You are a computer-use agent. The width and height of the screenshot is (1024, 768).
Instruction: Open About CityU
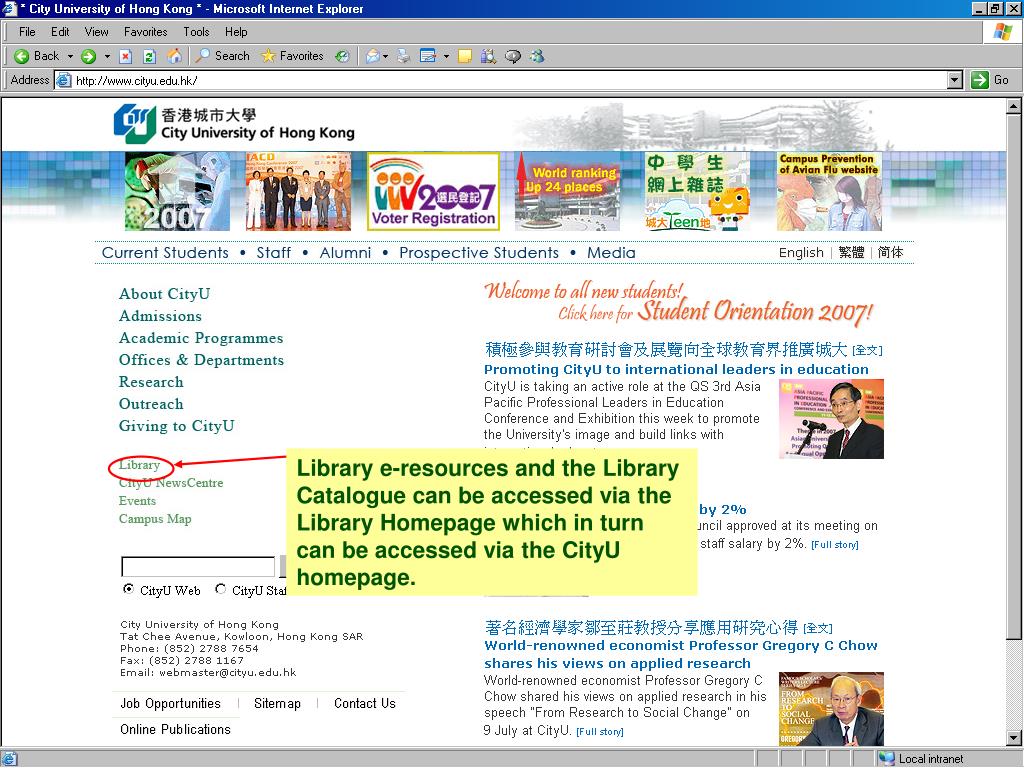(x=165, y=294)
